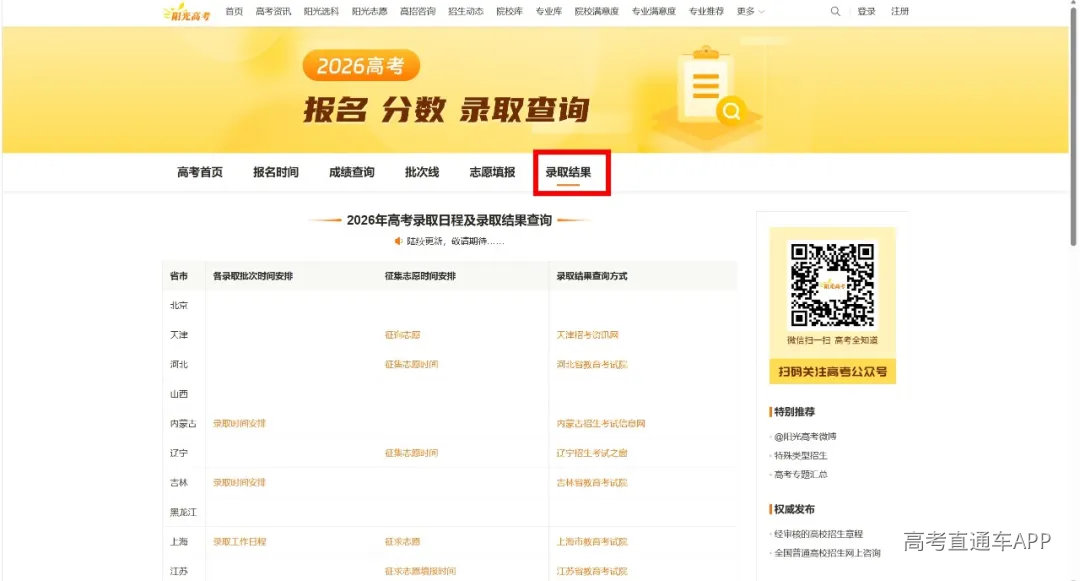Open 内蒙古招生考试信息网 link
1080x581 pixels.
point(601,424)
